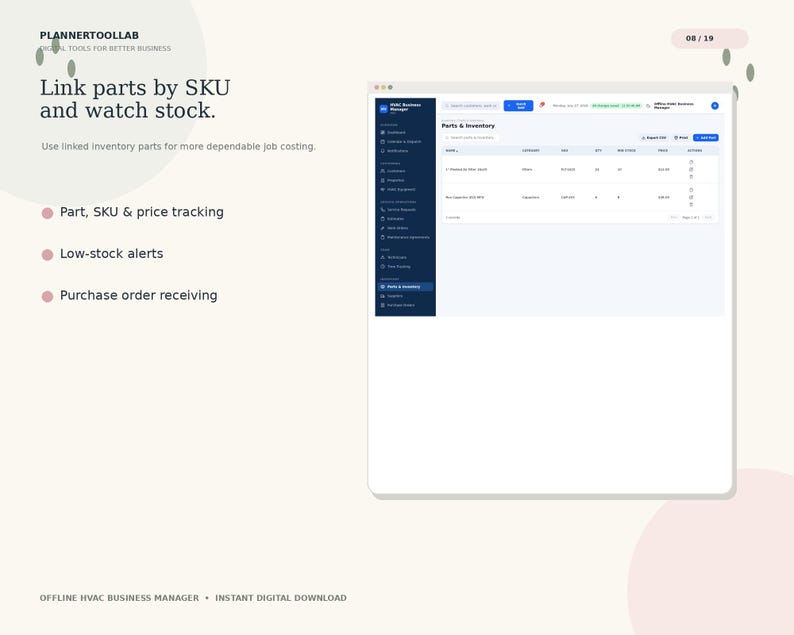Sort by the Price column header
The height and width of the screenshot is (635, 794).
[663, 151]
